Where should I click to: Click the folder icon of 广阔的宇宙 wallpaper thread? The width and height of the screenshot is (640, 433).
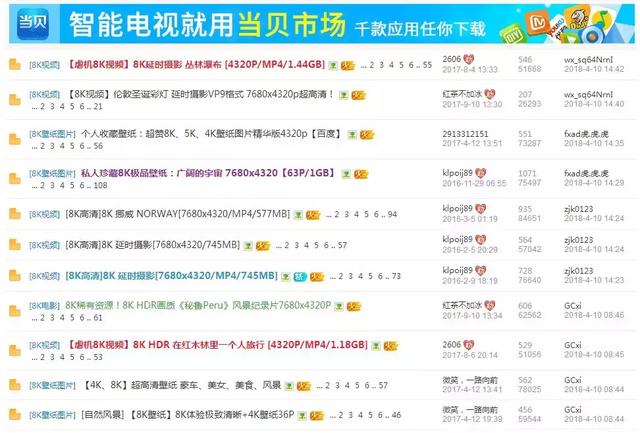click(15, 179)
